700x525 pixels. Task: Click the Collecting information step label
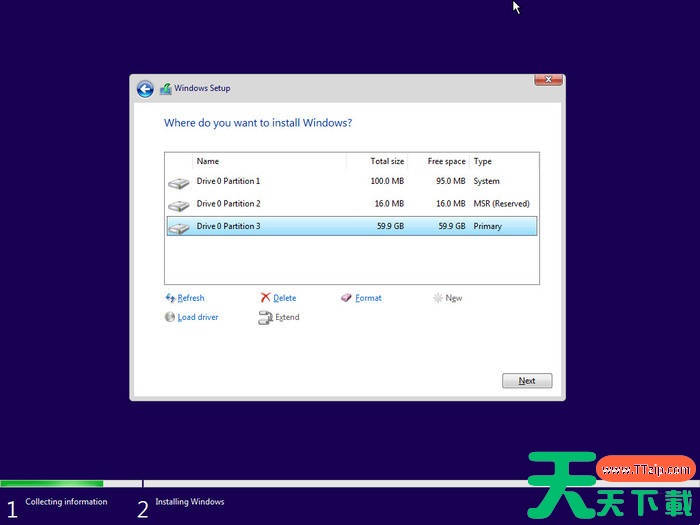click(x=66, y=502)
